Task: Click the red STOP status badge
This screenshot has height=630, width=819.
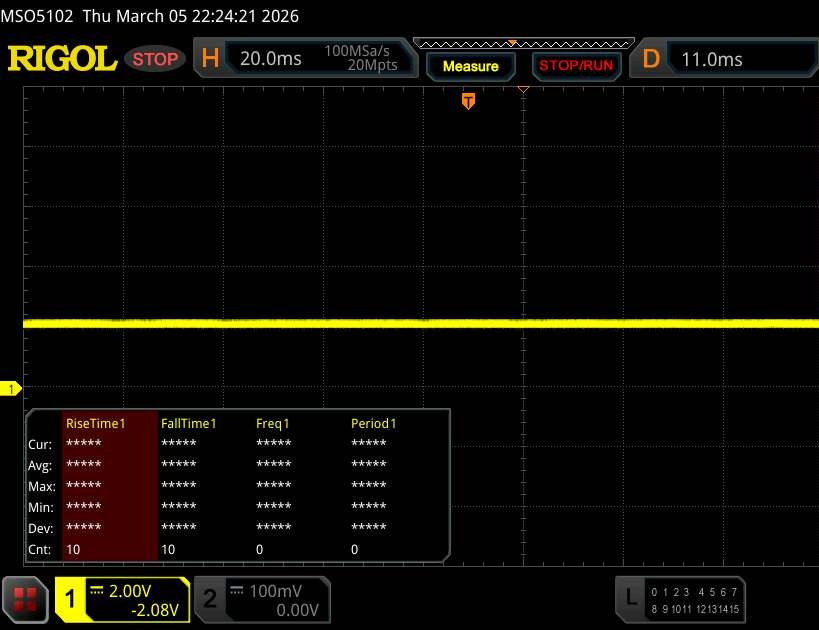Action: [x=156, y=59]
